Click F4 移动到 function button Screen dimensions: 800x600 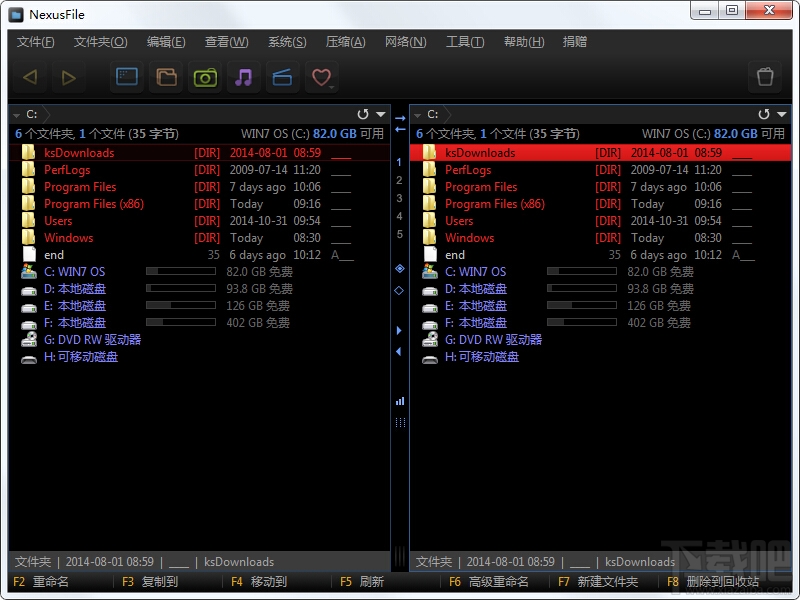[259, 582]
